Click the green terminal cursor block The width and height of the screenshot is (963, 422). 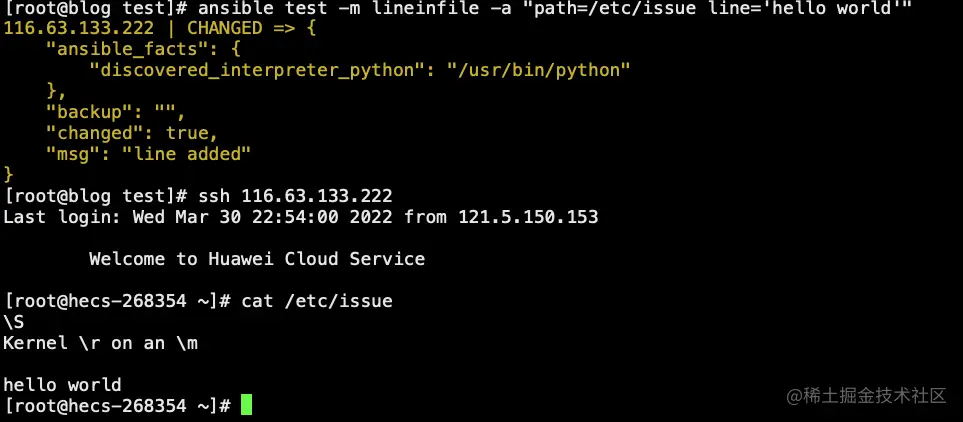pos(246,405)
